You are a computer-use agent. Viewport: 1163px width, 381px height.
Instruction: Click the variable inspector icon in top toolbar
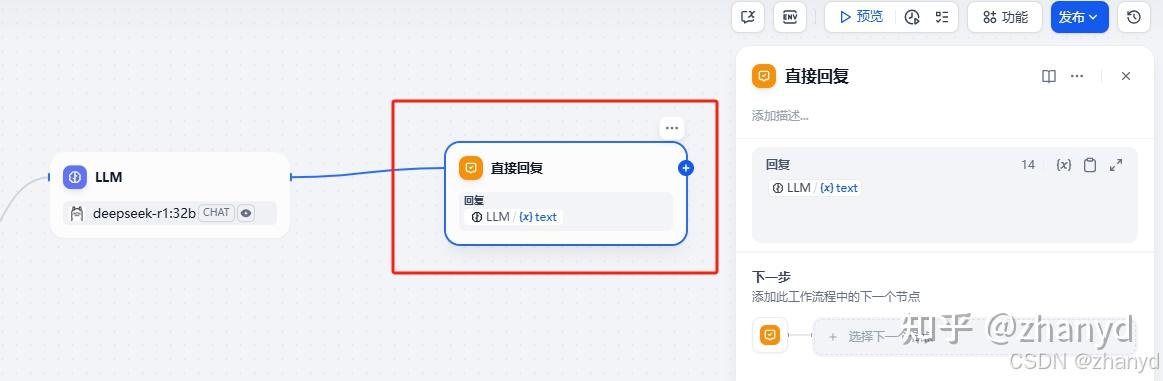[x=748, y=17]
